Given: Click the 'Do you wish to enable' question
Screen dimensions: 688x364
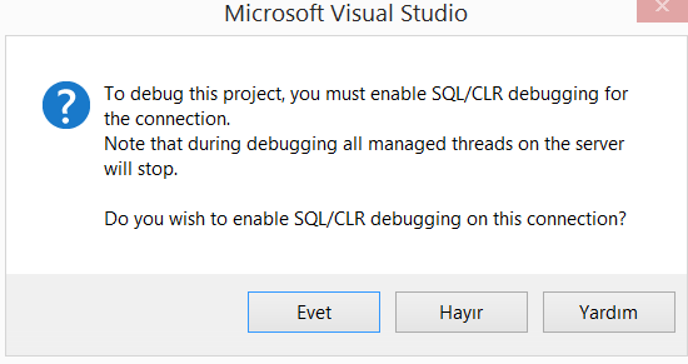Looking at the screenshot, I should click(365, 218).
